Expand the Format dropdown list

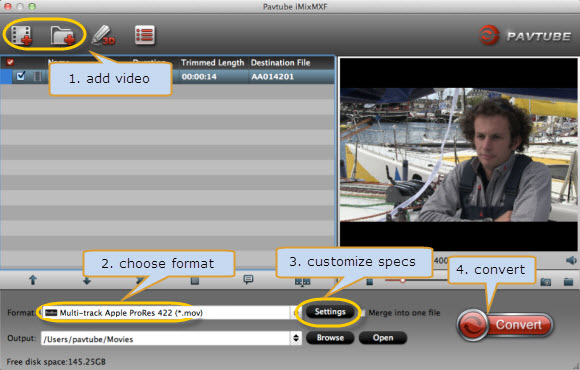[295, 313]
